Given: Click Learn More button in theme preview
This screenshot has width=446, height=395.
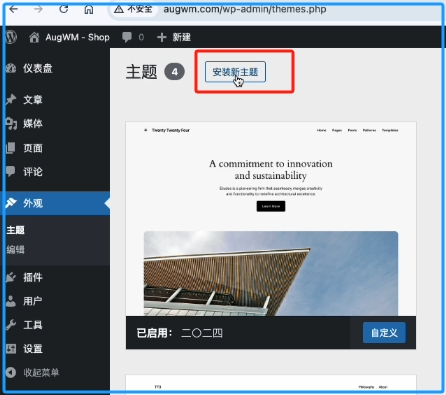Looking at the screenshot, I should click(x=271, y=206).
